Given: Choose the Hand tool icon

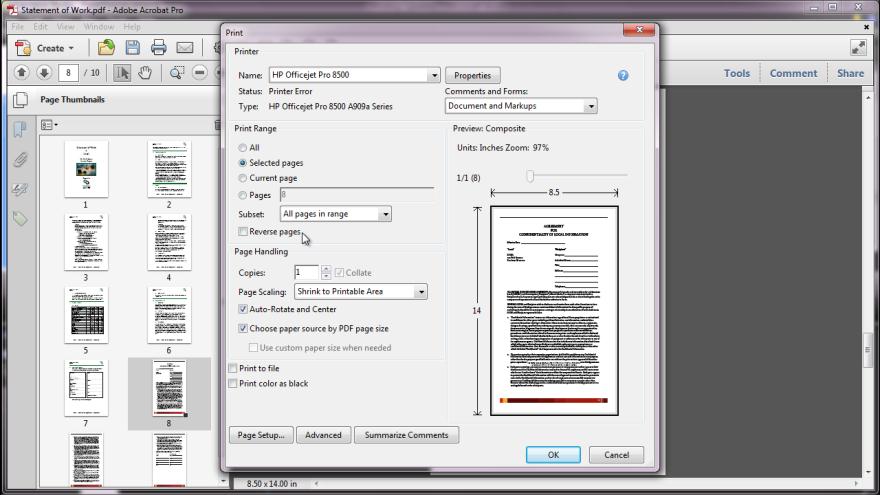Looking at the screenshot, I should coord(145,72).
